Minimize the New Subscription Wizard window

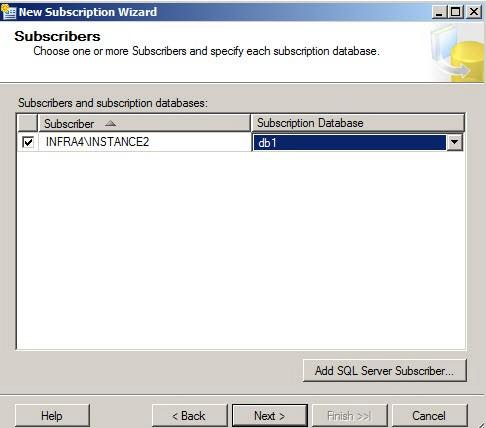pos(439,12)
